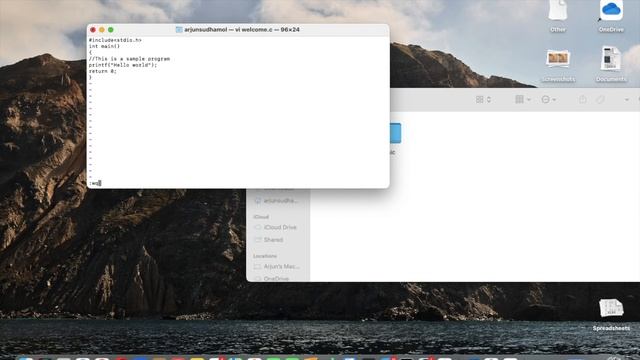Close the Terminal window
Image resolution: width=640 pixels, height=360 pixels.
[93, 30]
